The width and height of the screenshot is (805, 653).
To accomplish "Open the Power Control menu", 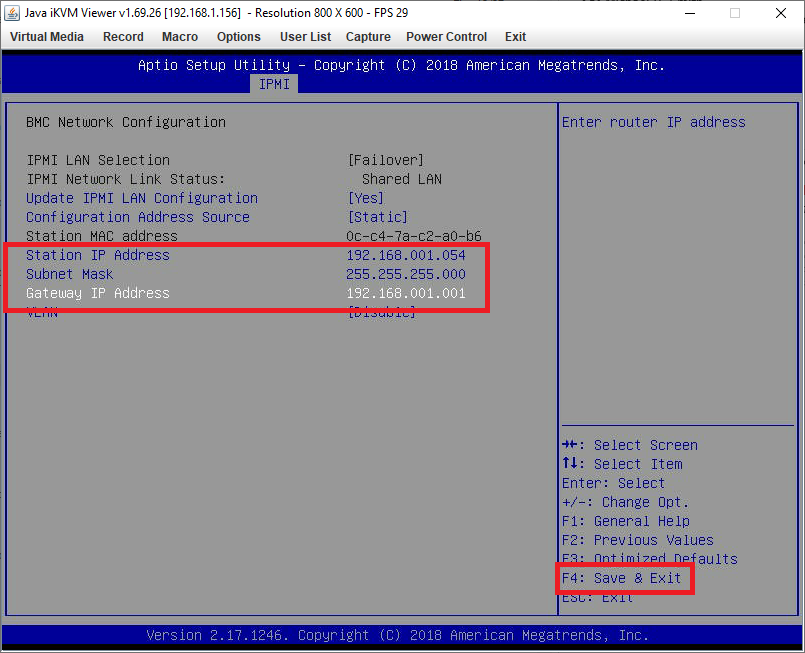I will pos(446,37).
